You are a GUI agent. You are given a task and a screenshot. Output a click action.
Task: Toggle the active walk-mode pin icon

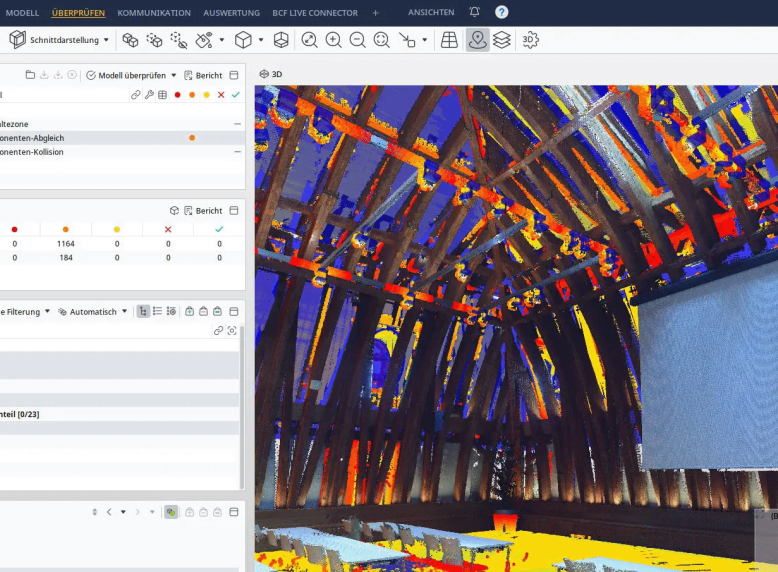pyautogui.click(x=477, y=40)
